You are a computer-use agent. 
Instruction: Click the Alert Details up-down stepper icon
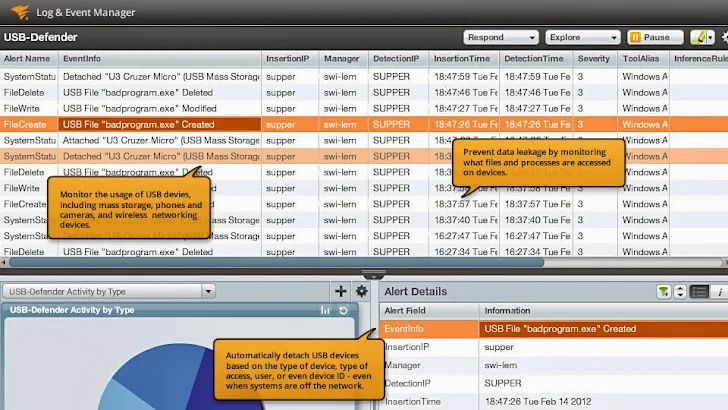(x=680, y=292)
